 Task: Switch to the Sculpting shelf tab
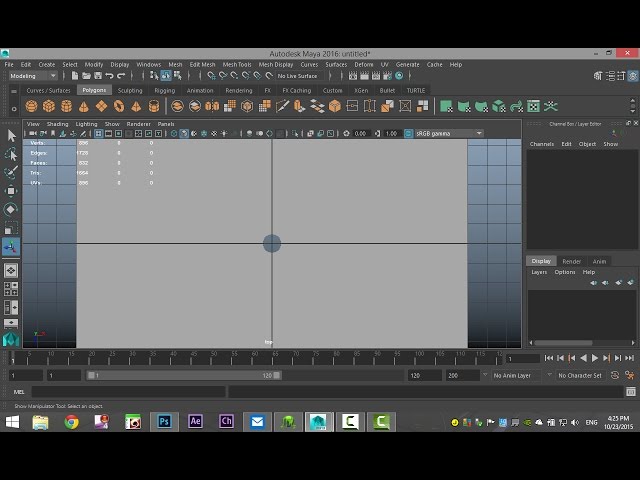[130, 90]
